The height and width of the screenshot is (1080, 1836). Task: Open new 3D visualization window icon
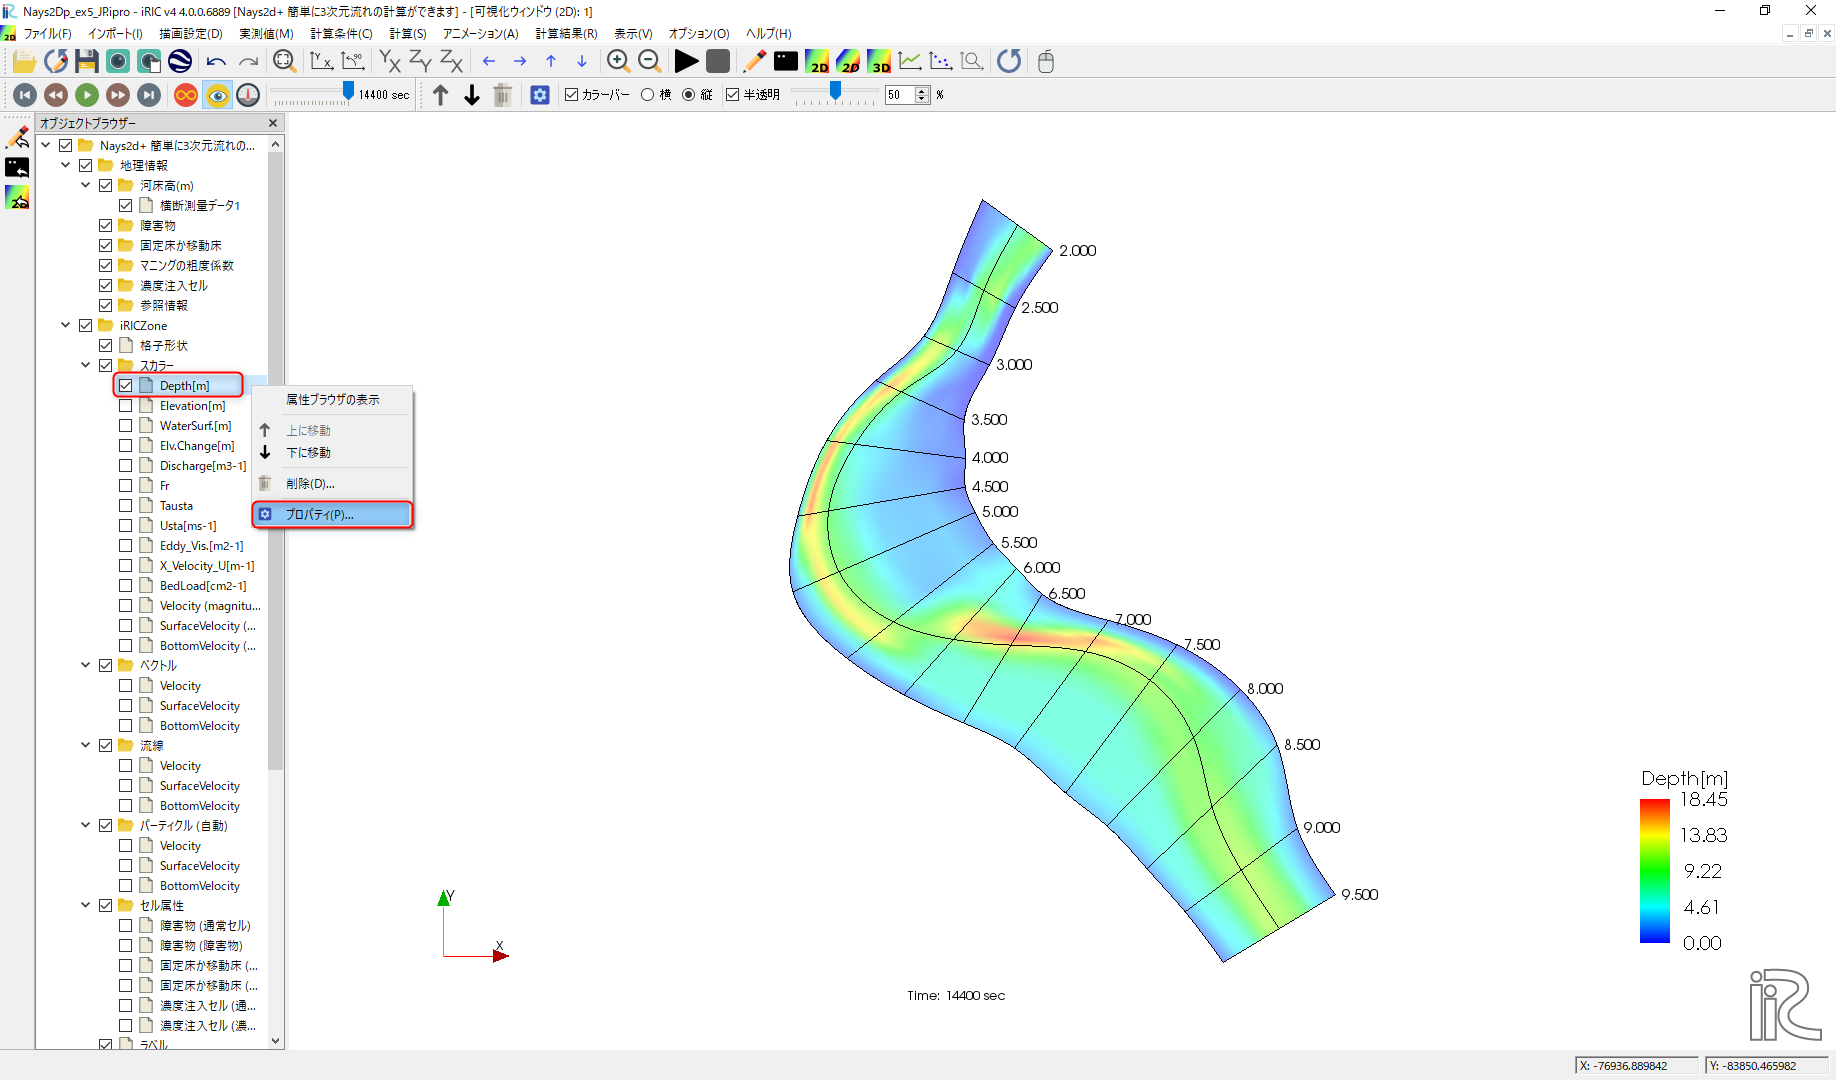pos(879,62)
